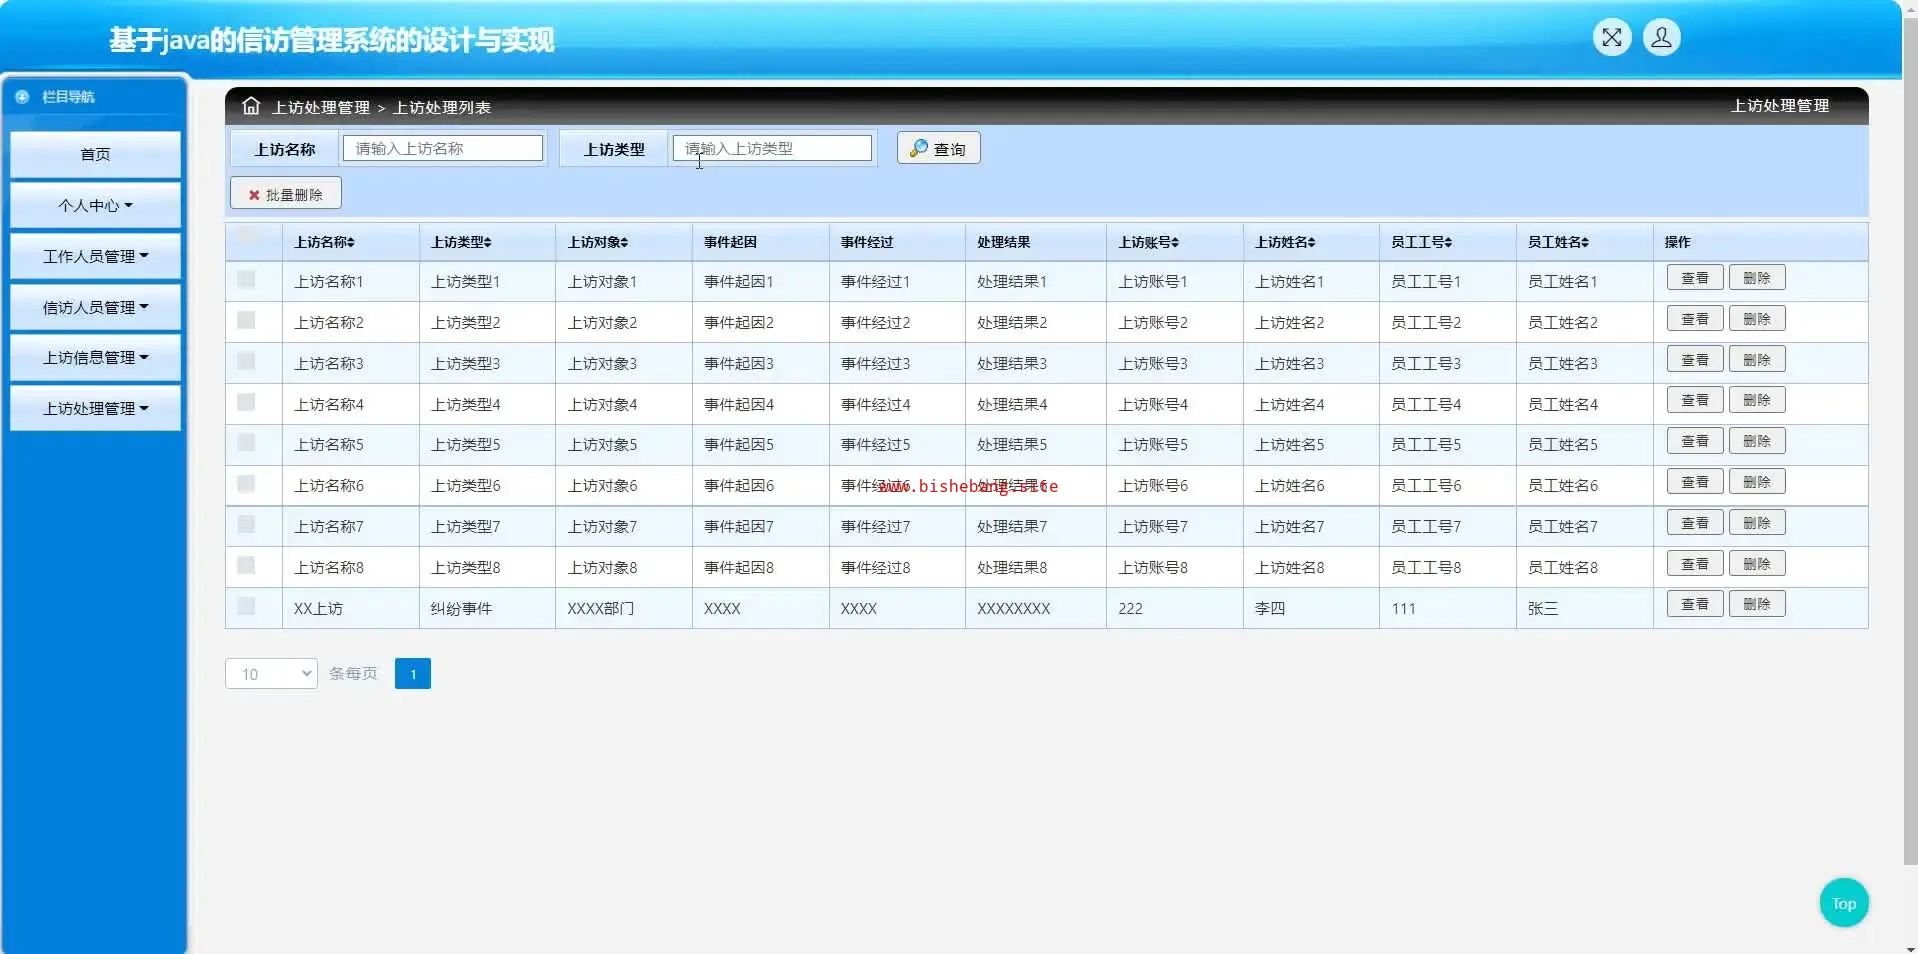
Task: Expand the 工作人员管理 sidebar menu
Action: (95, 256)
